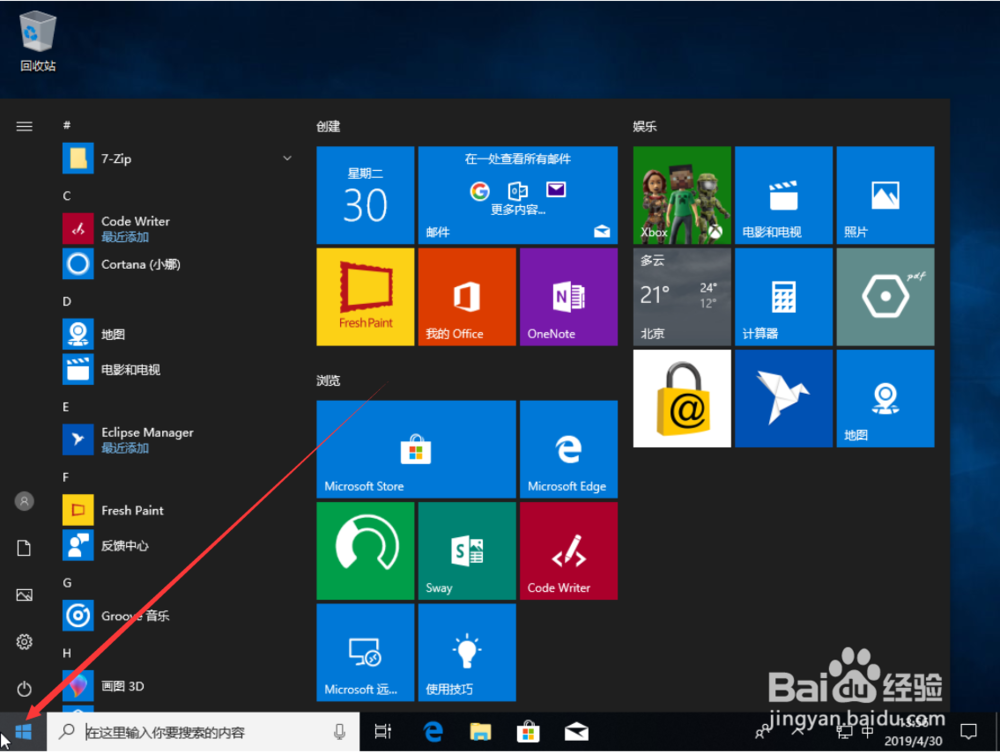This screenshot has width=1000, height=753.
Task: Open the 计算器 (Calculator) tile
Action: pyautogui.click(x=783, y=296)
